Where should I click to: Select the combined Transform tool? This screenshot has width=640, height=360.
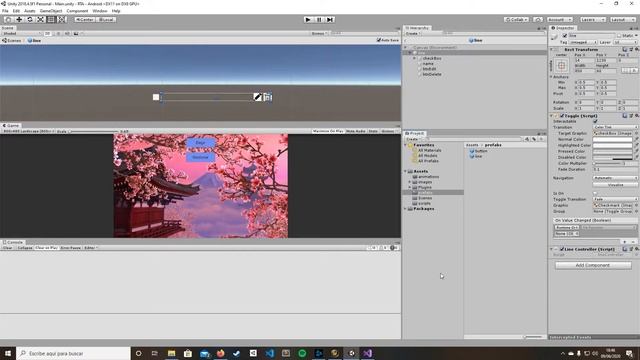click(x=61, y=20)
